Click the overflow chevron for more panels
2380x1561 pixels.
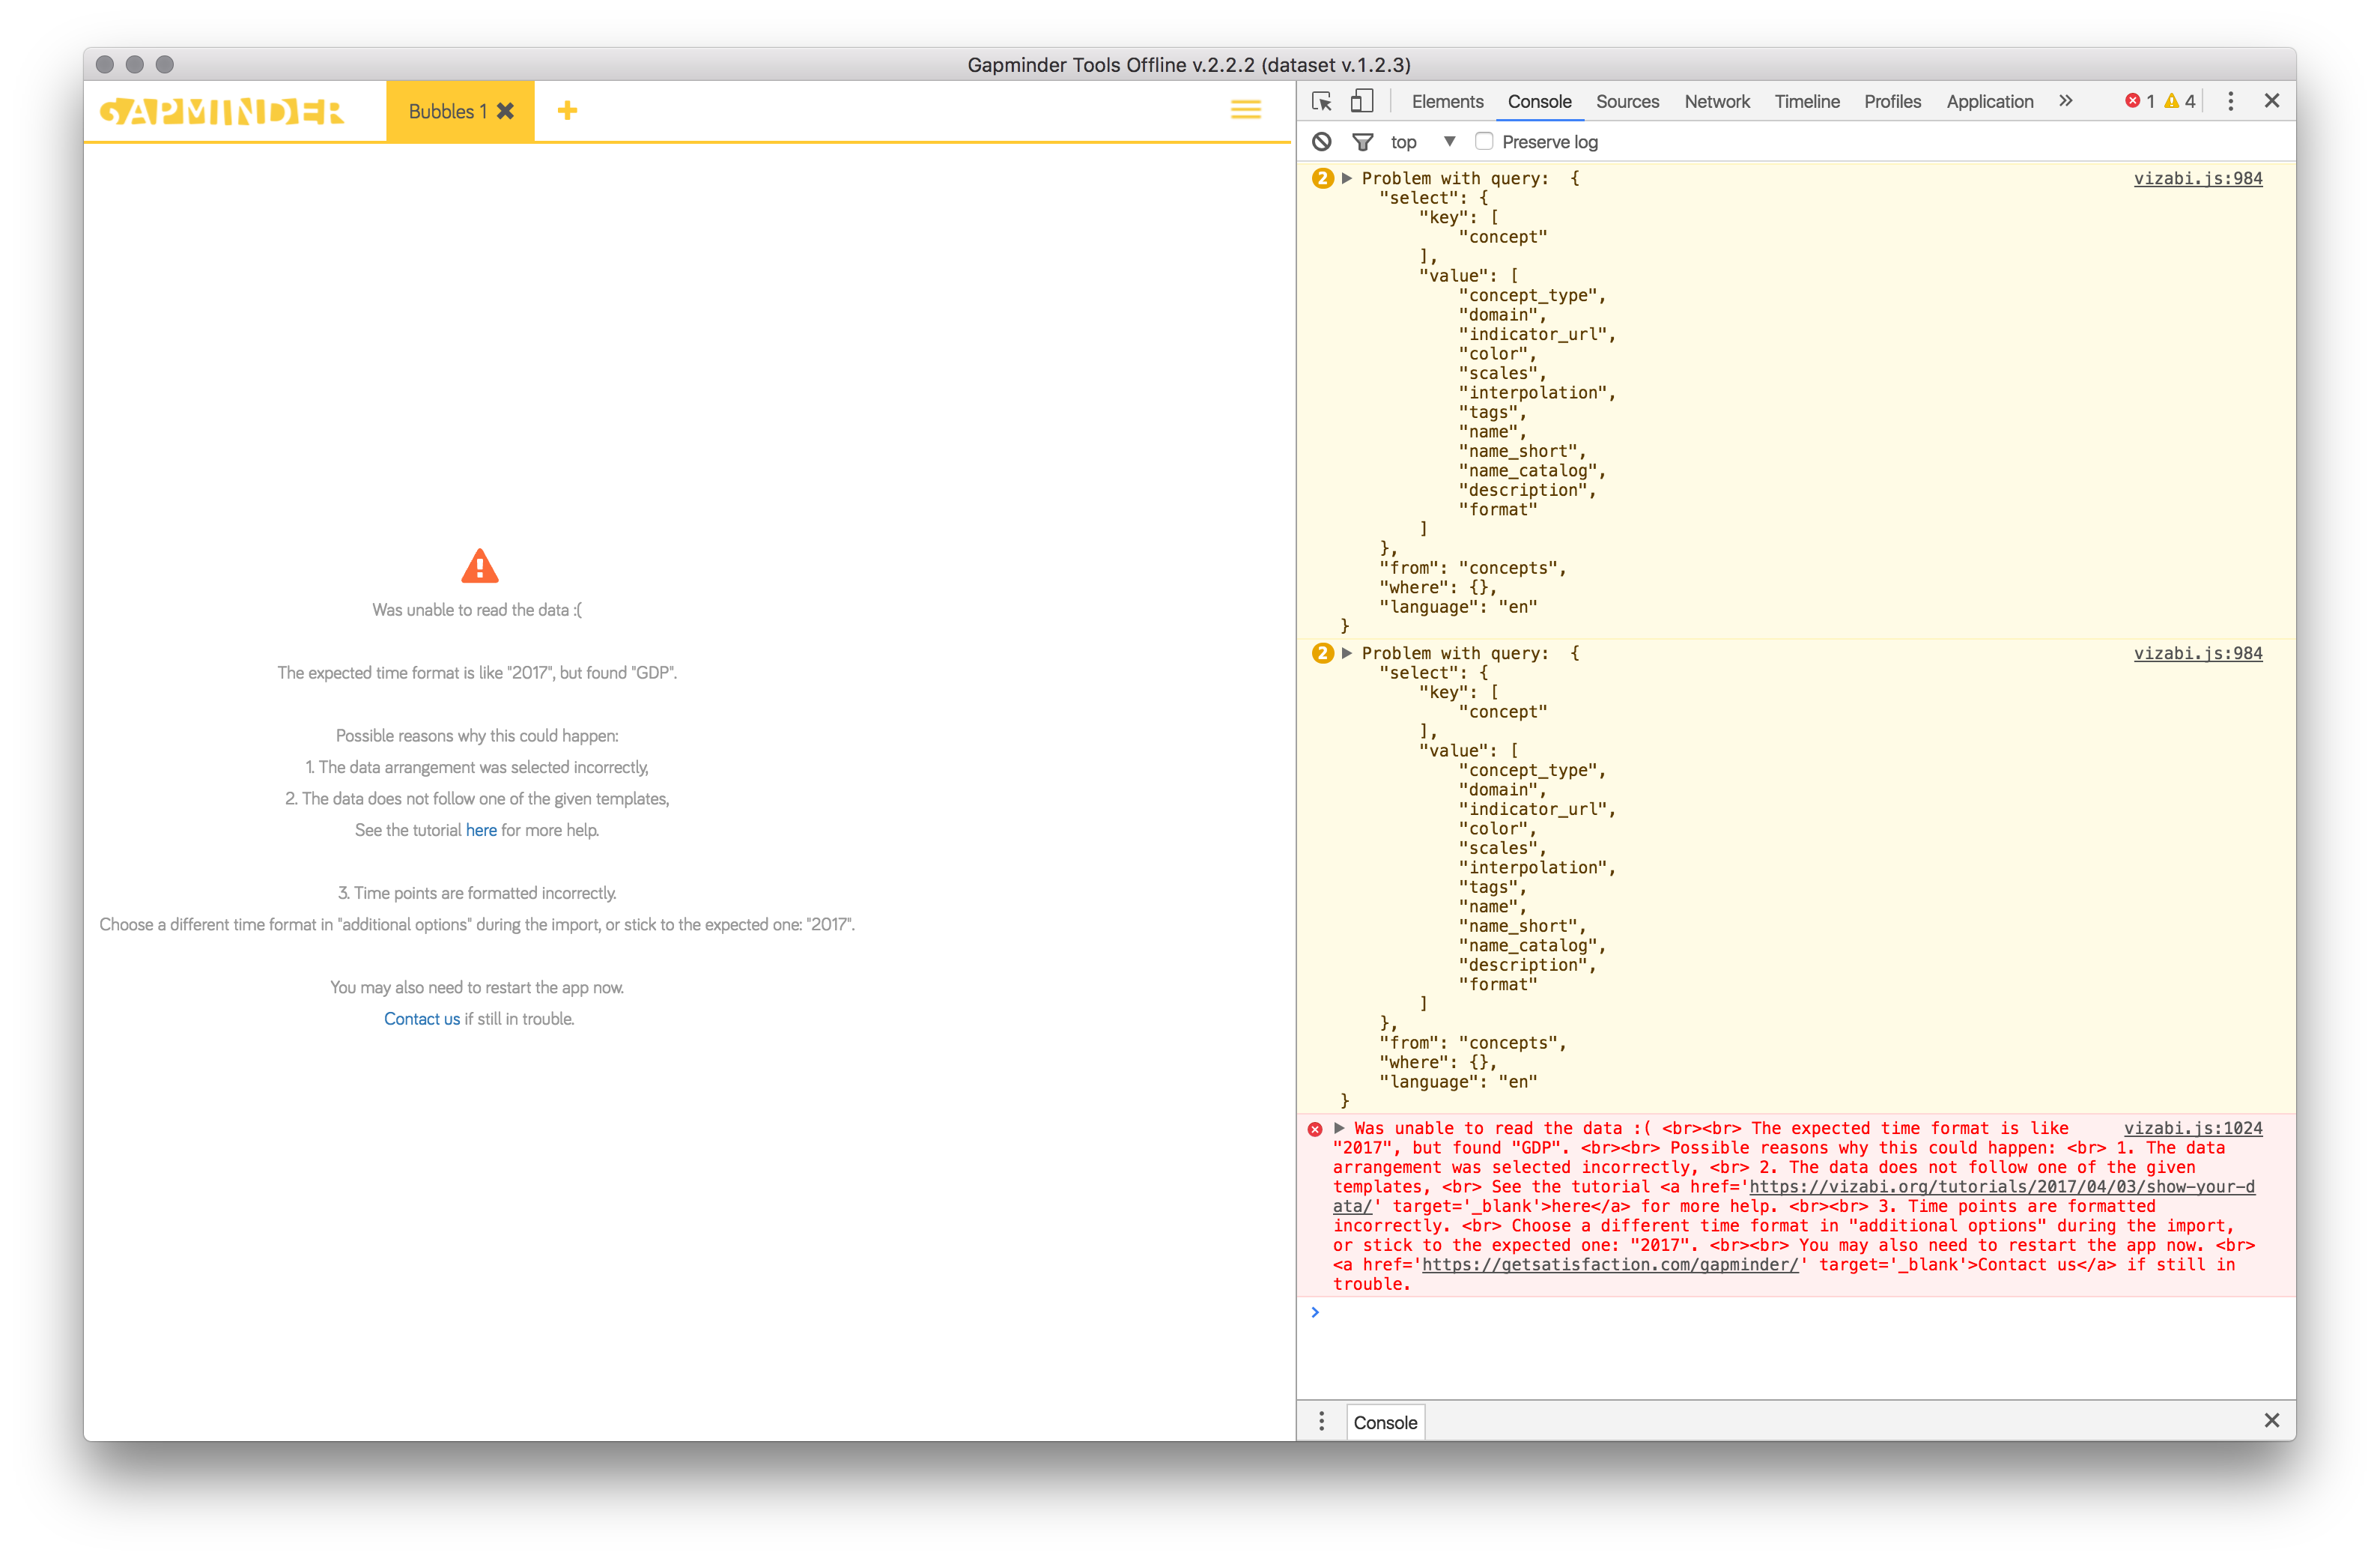click(2065, 101)
